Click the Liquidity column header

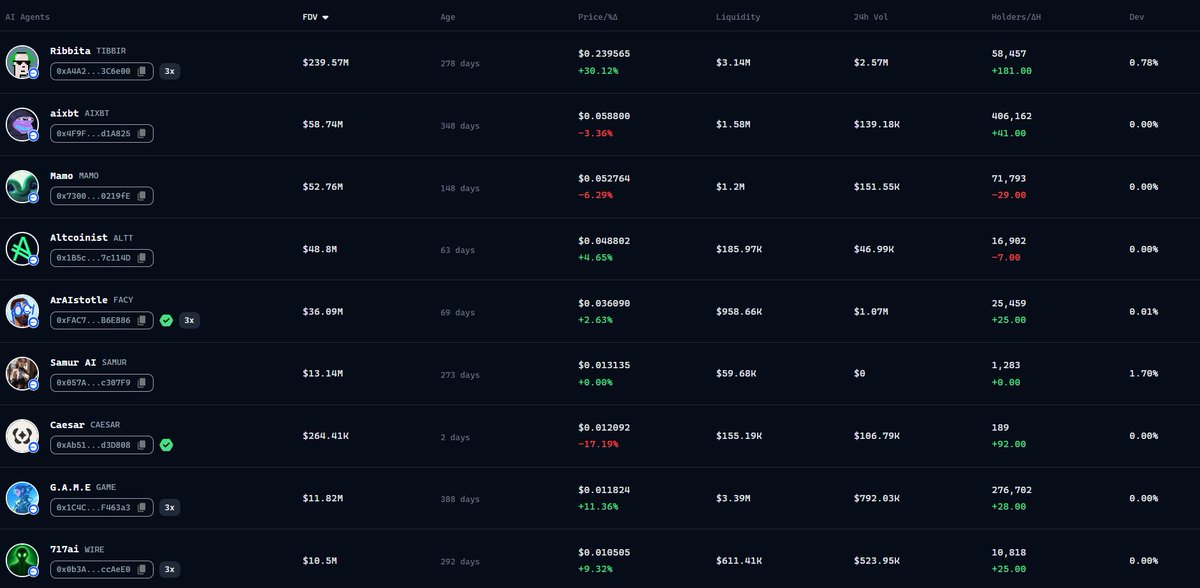coord(738,17)
